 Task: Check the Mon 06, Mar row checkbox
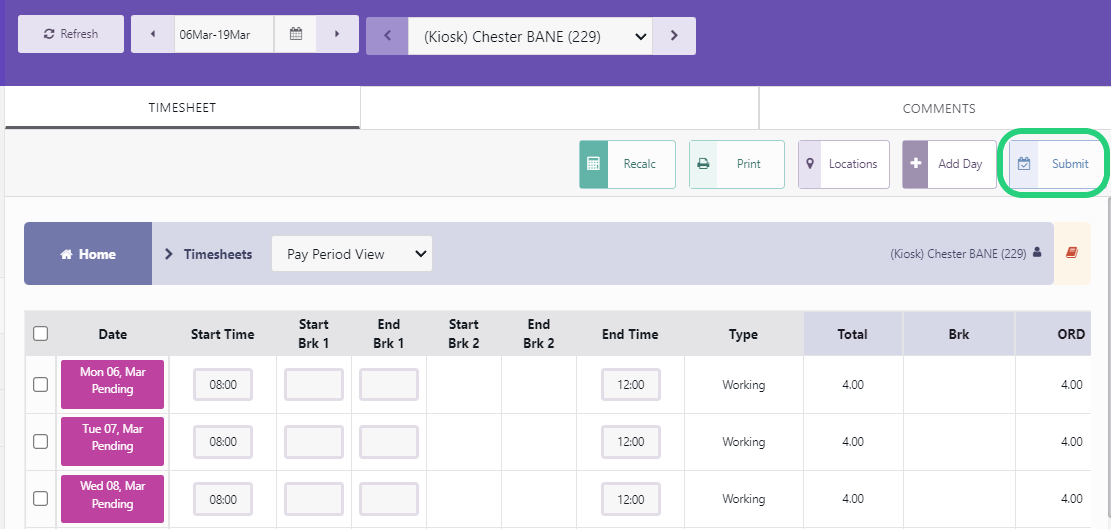(40, 385)
